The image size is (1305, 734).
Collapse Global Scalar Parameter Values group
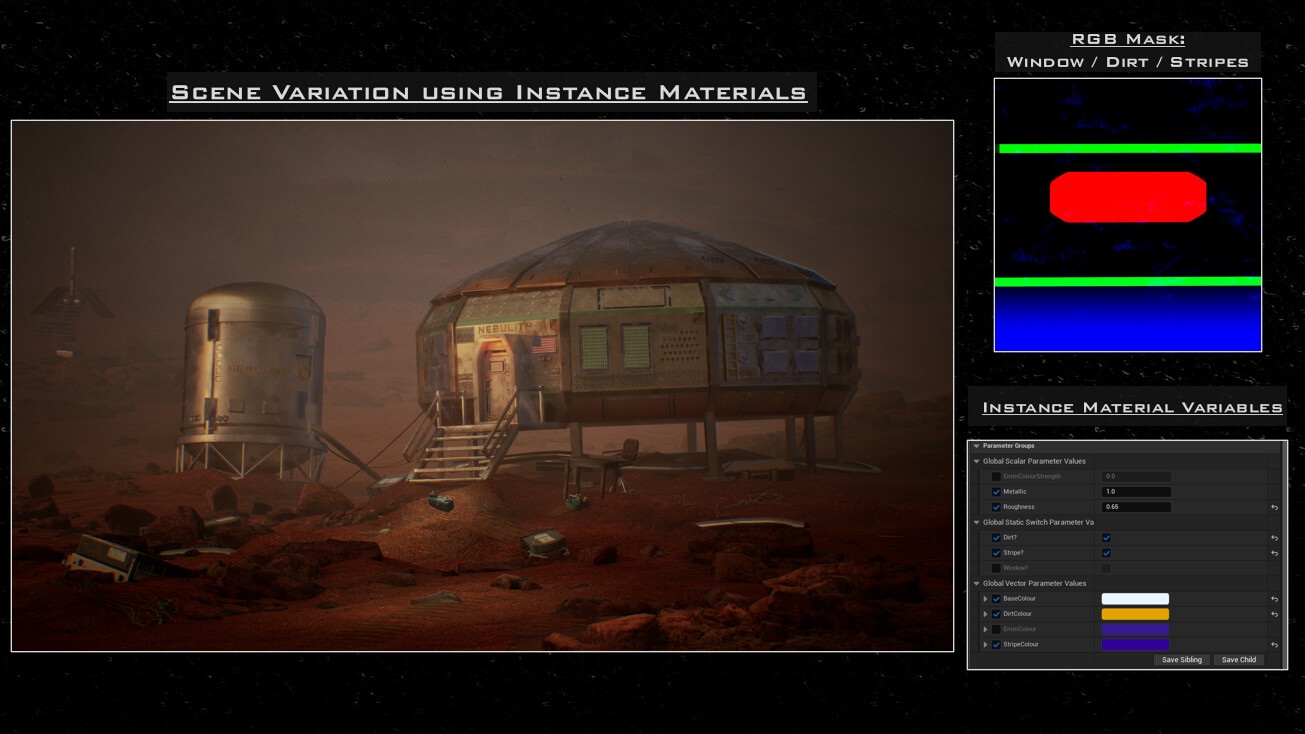976,461
